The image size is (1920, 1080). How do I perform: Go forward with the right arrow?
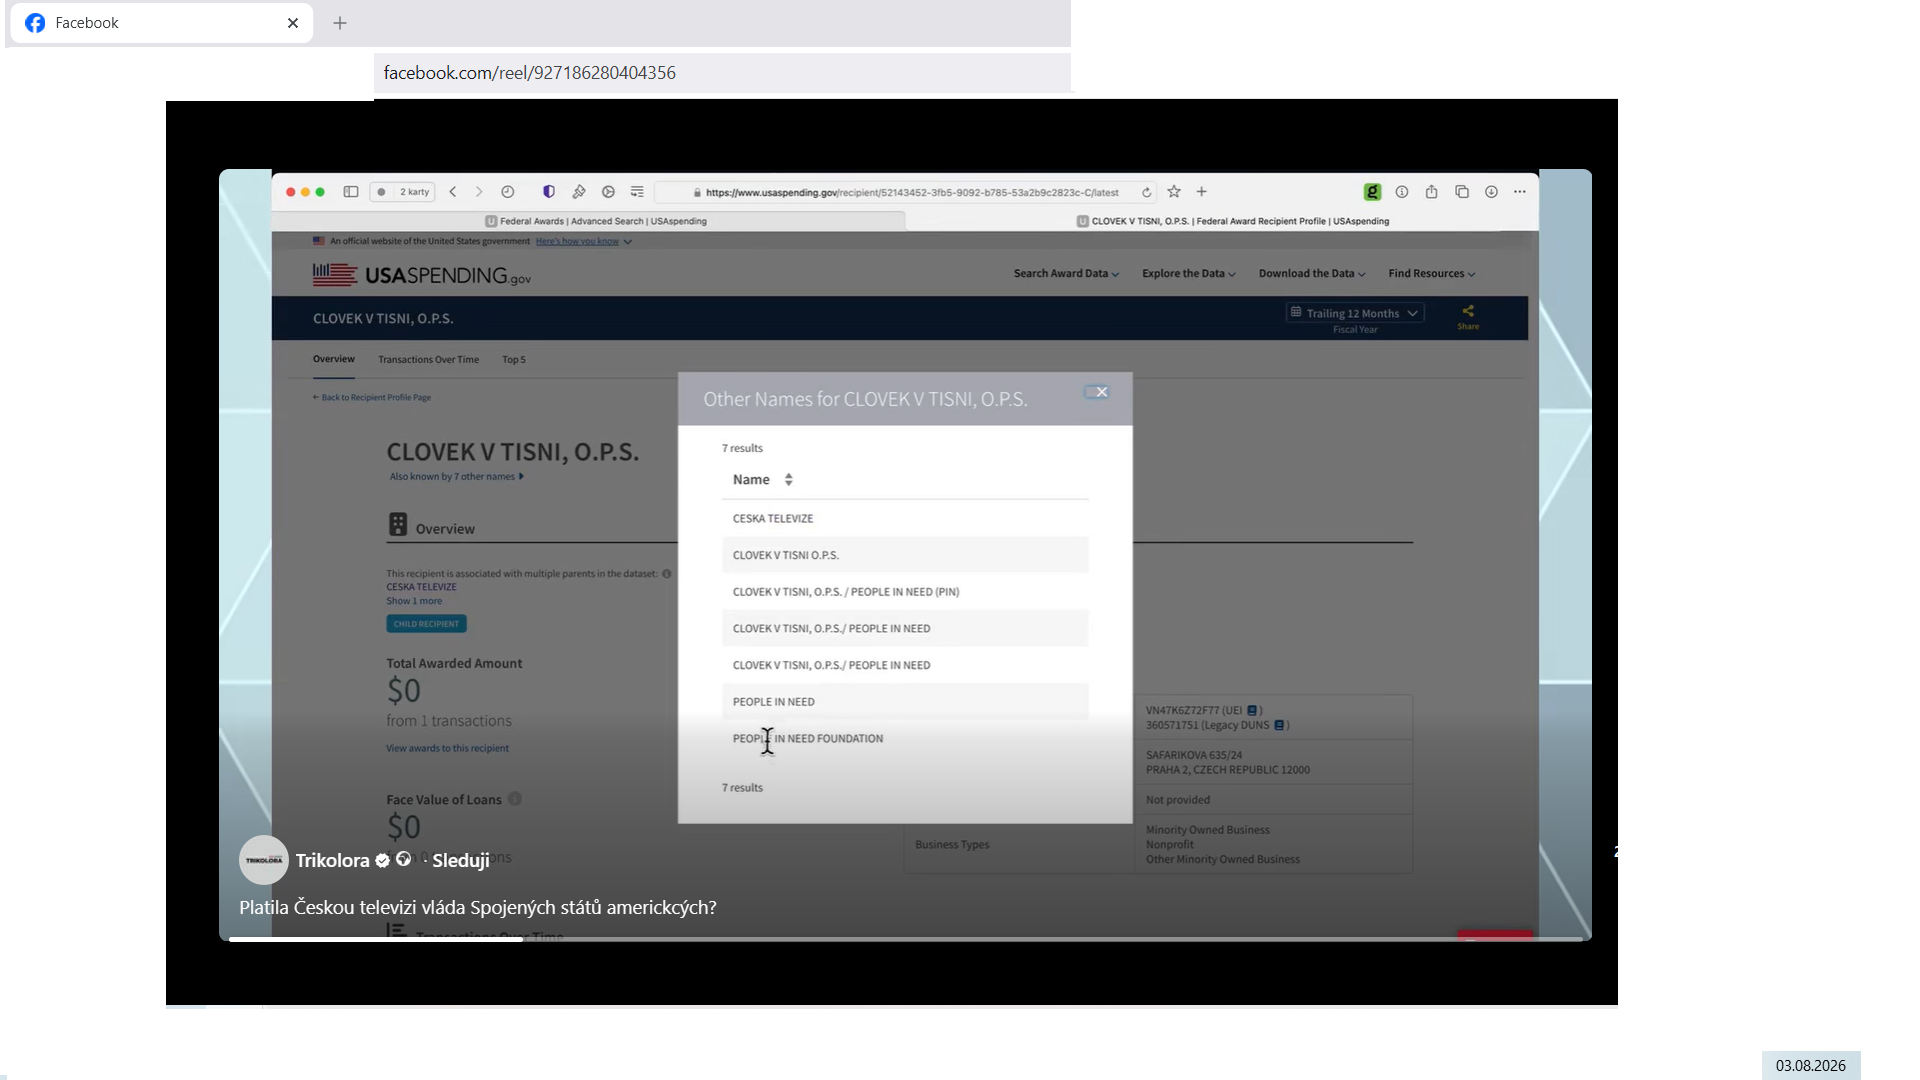click(479, 192)
